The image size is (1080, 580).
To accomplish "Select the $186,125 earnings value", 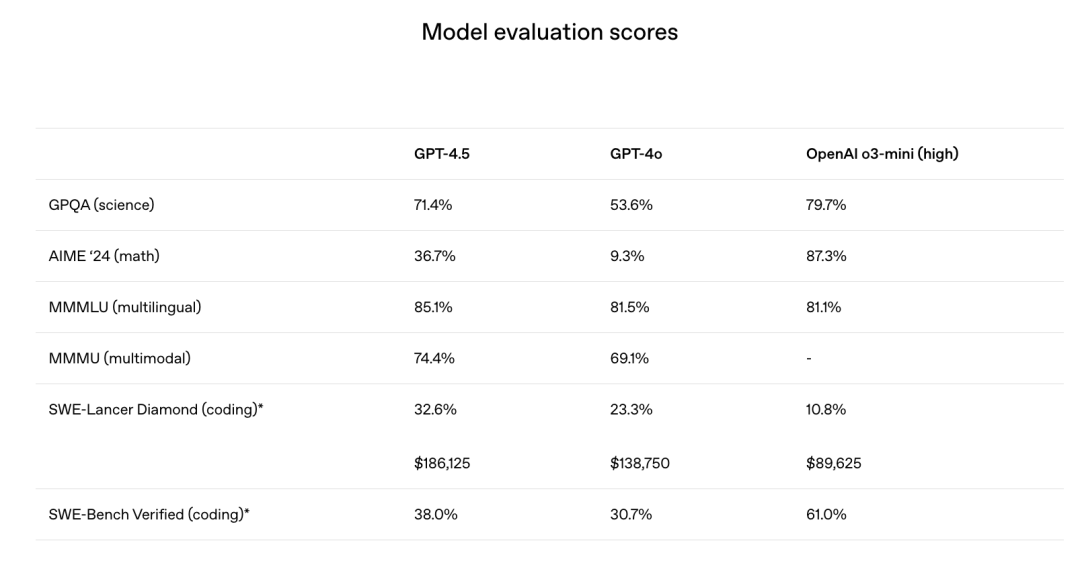I will coord(443,463).
